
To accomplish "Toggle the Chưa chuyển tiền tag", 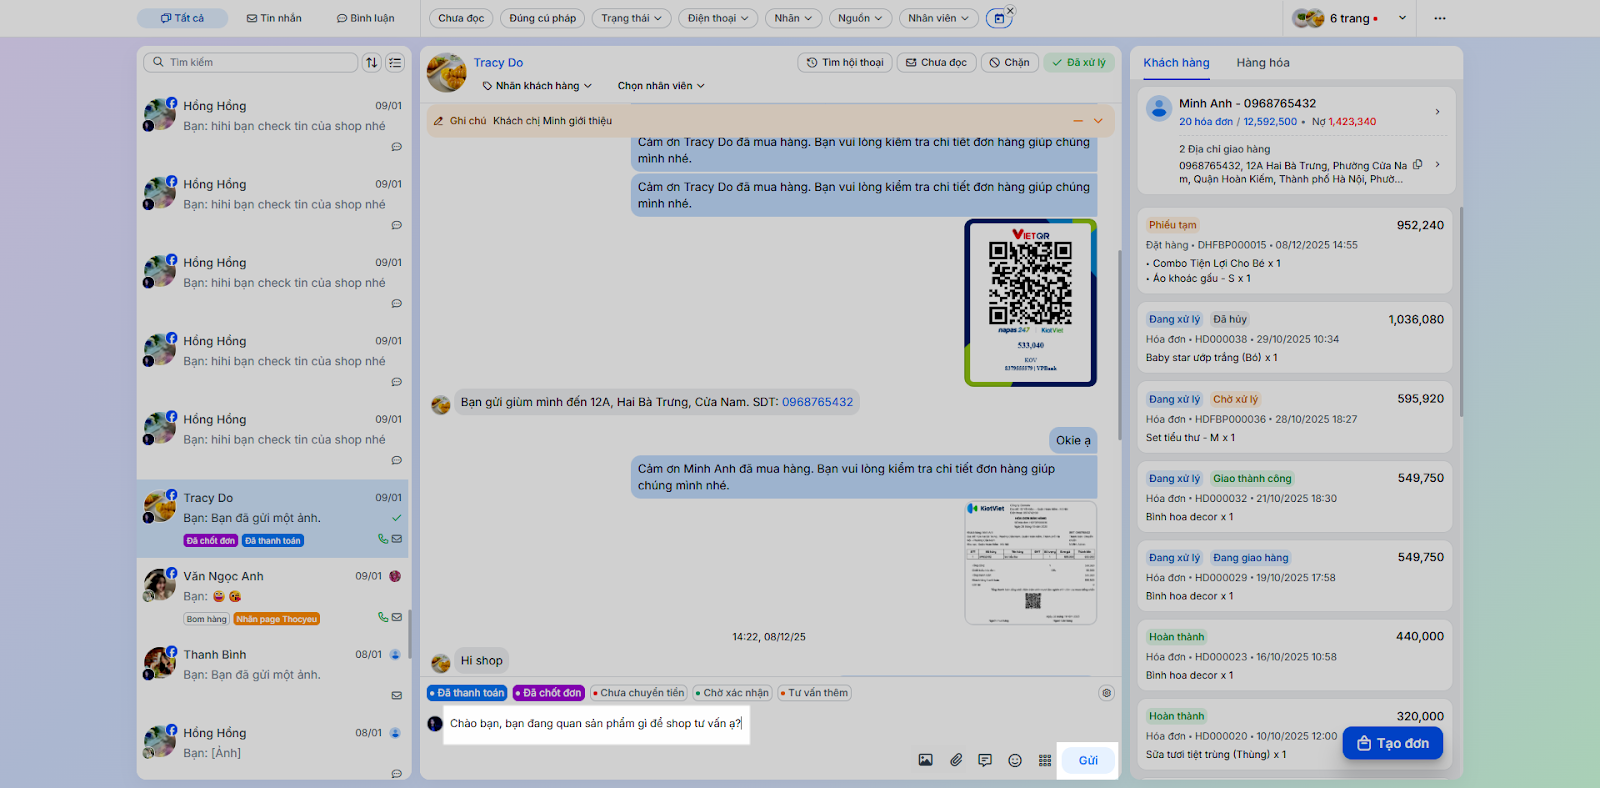I will (x=638, y=693).
